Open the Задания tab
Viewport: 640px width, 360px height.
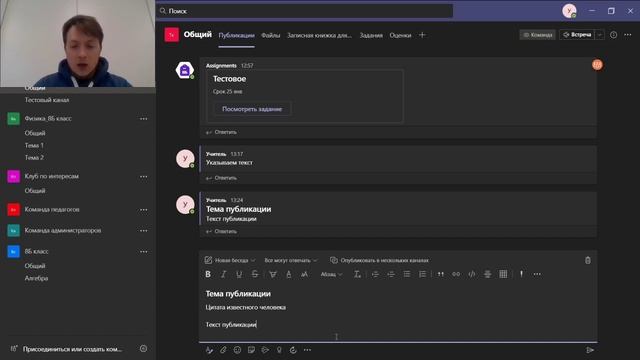pyautogui.click(x=371, y=35)
